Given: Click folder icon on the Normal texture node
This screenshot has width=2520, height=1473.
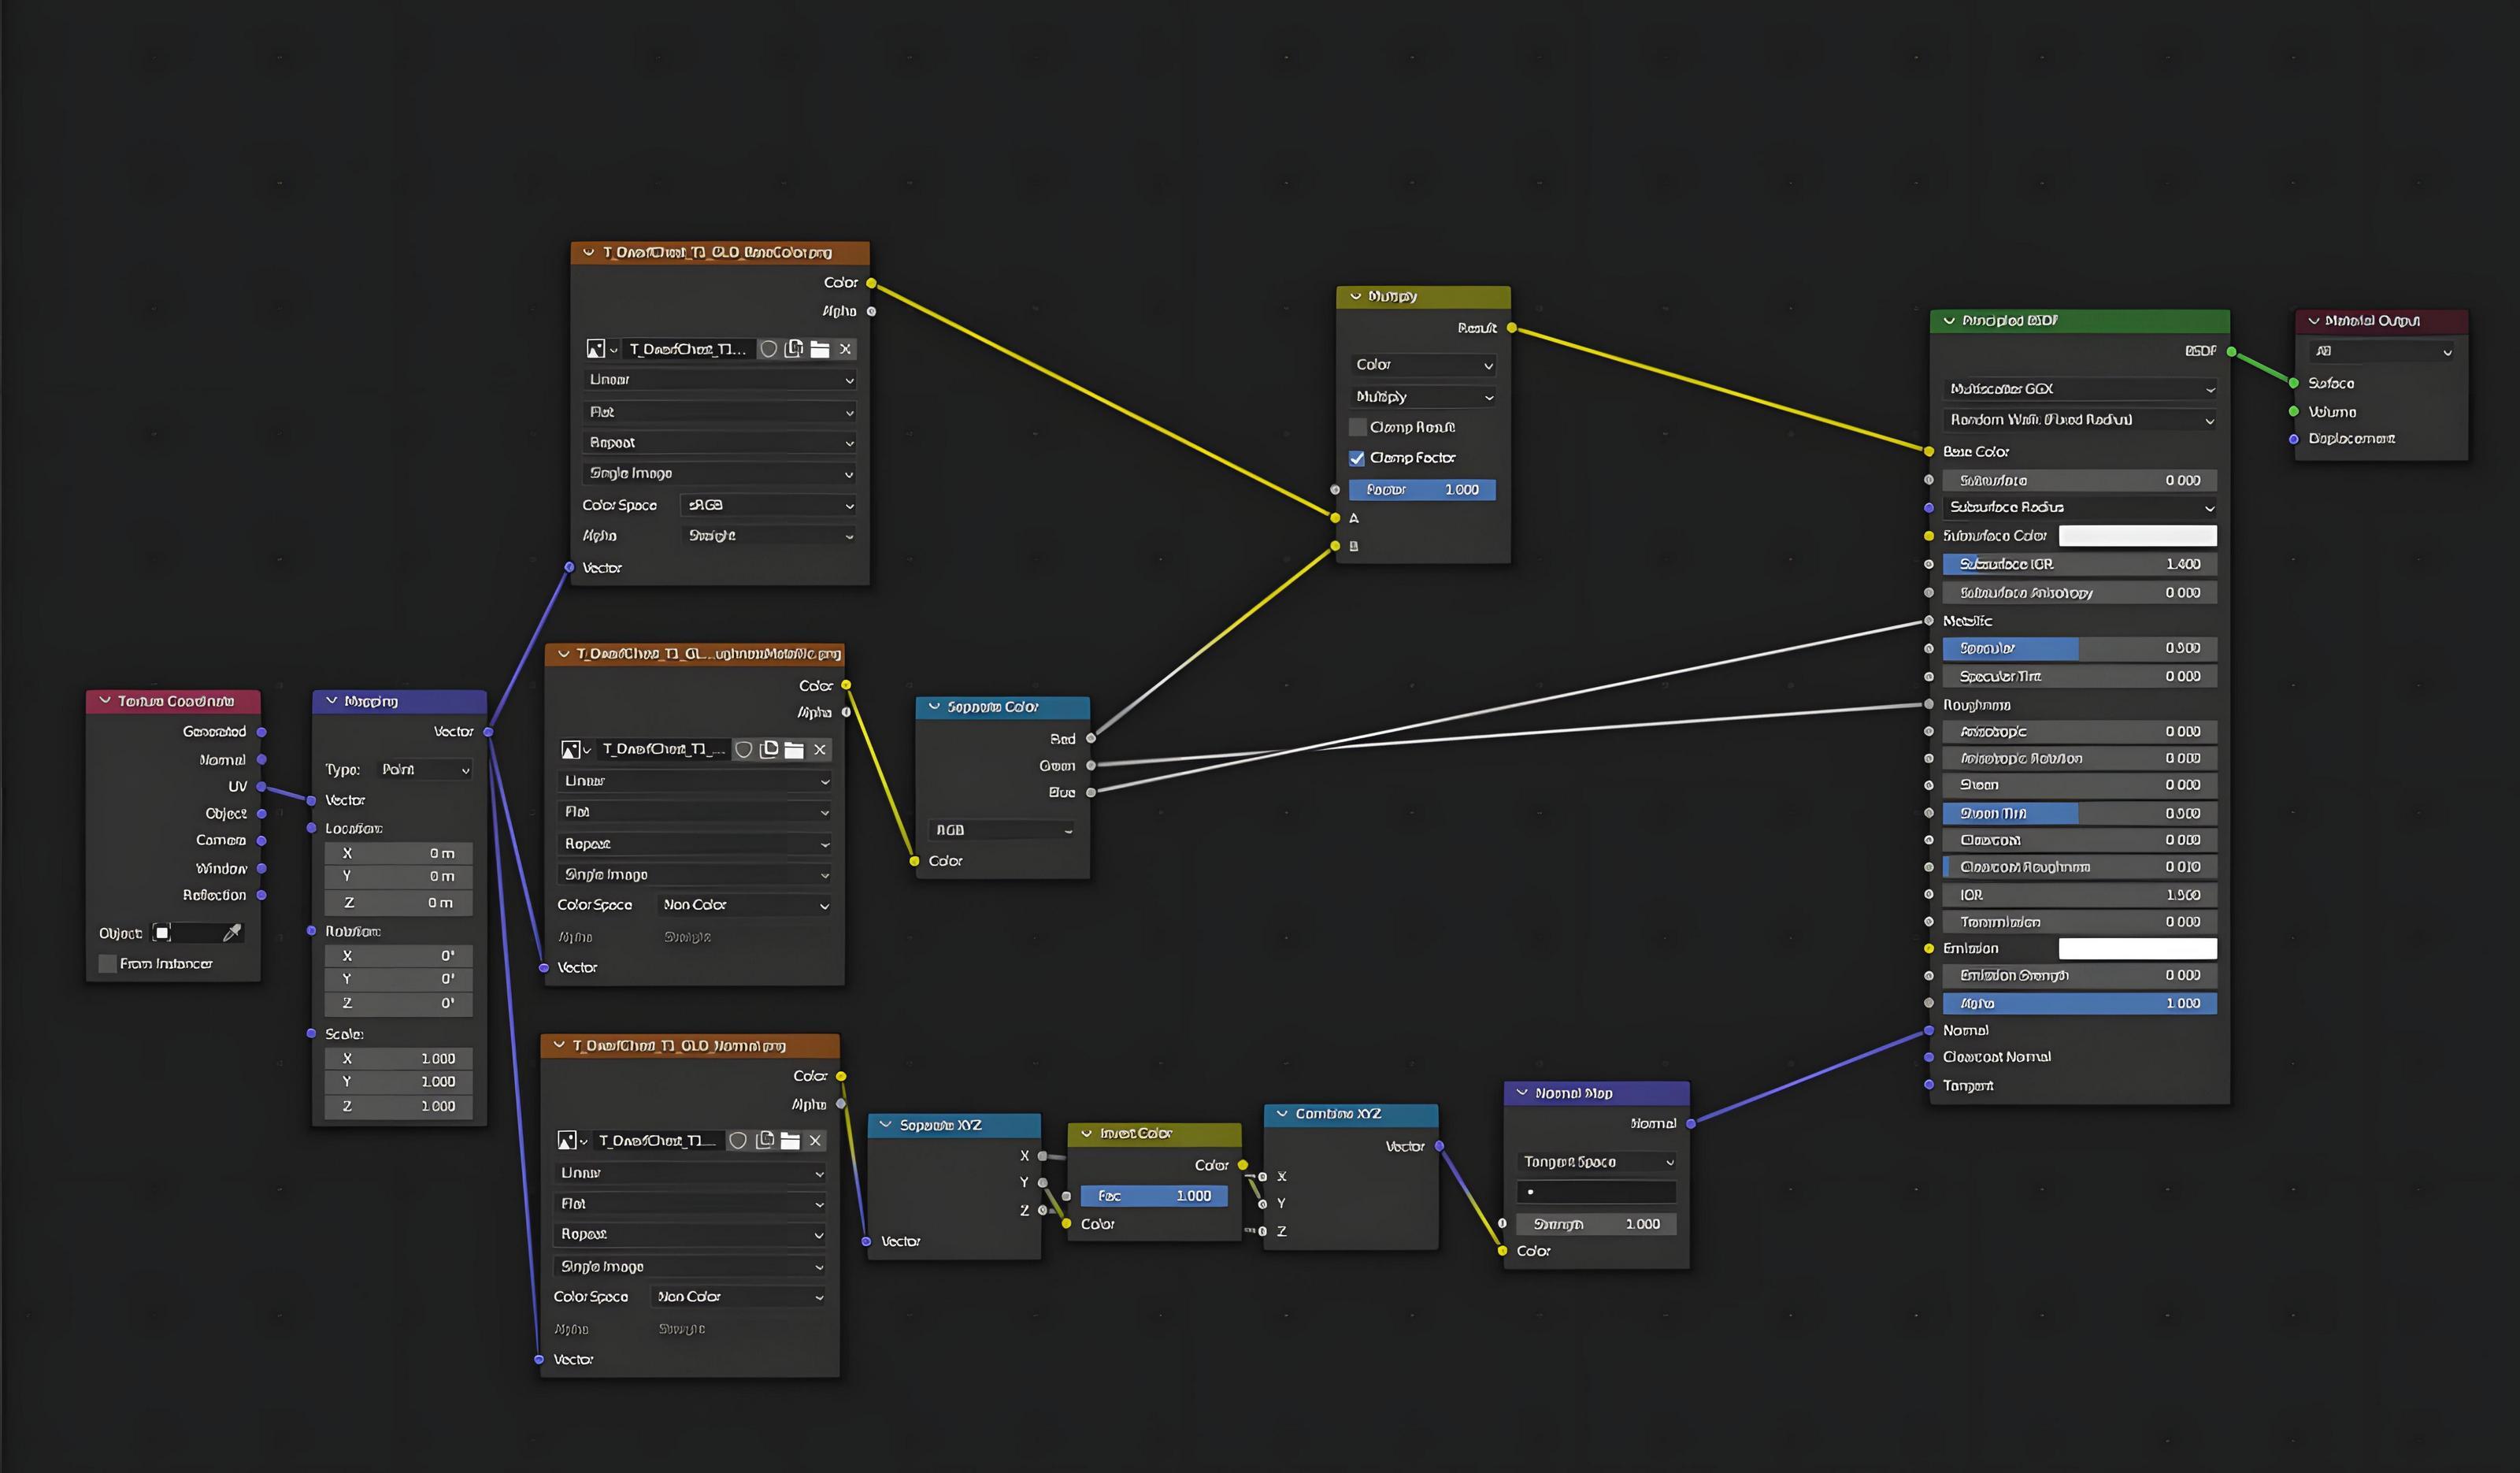Looking at the screenshot, I should [x=790, y=1141].
